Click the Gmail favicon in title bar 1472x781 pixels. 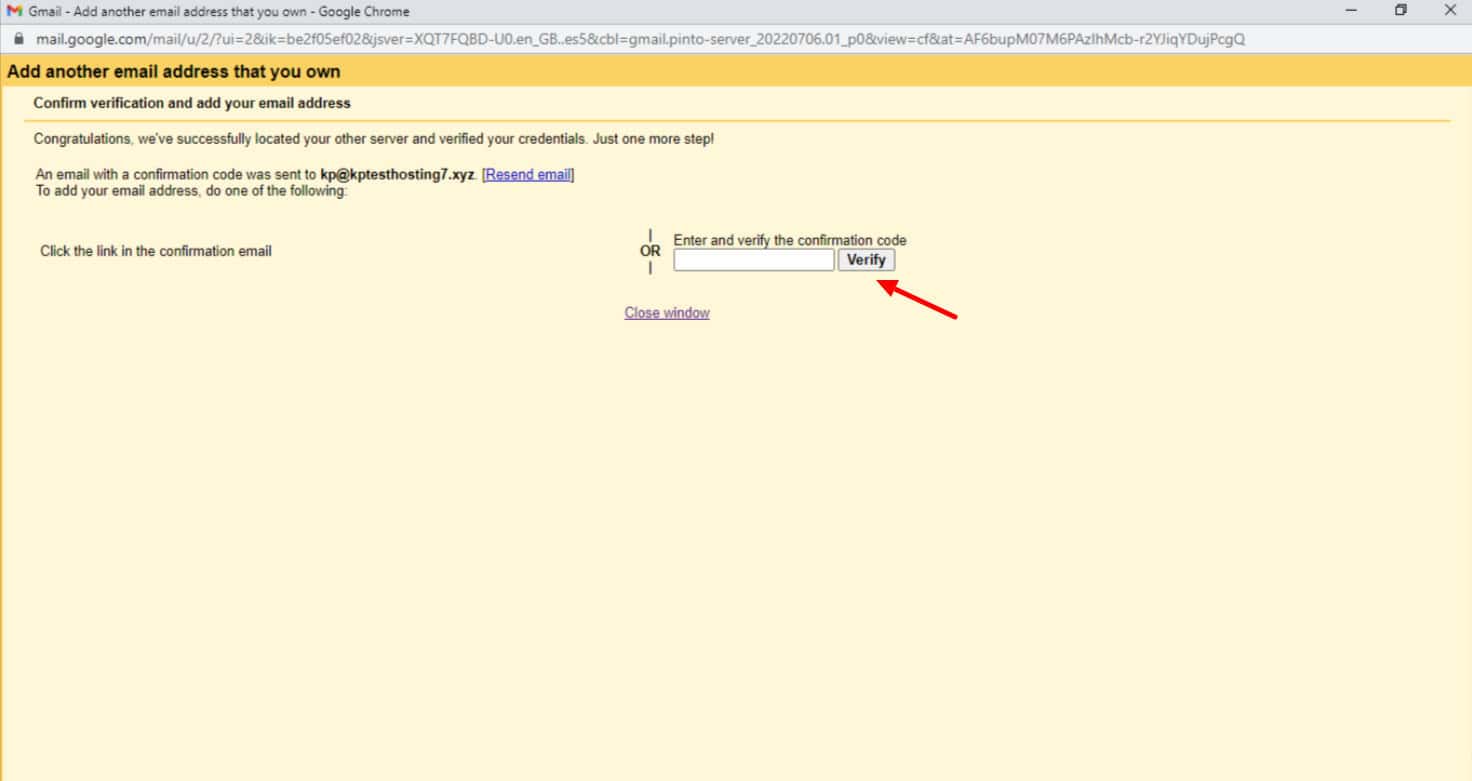pyautogui.click(x=14, y=11)
